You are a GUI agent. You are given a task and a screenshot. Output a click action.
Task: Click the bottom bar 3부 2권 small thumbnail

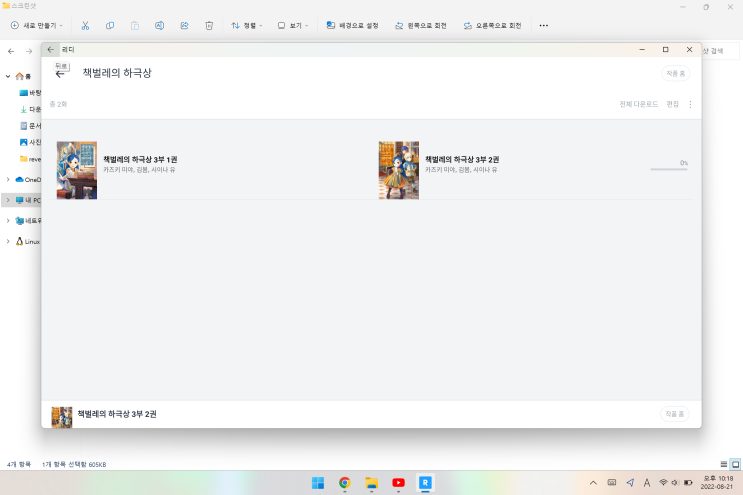pyautogui.click(x=62, y=417)
